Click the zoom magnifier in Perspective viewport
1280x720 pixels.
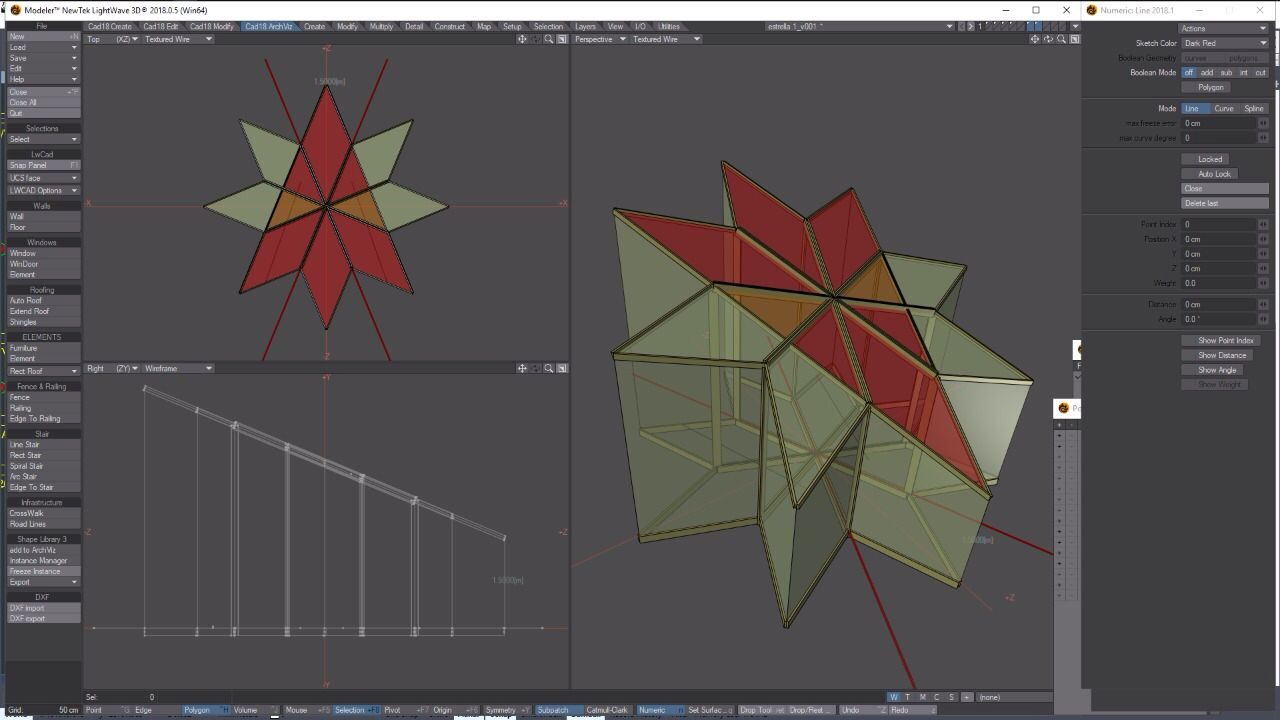(1062, 39)
